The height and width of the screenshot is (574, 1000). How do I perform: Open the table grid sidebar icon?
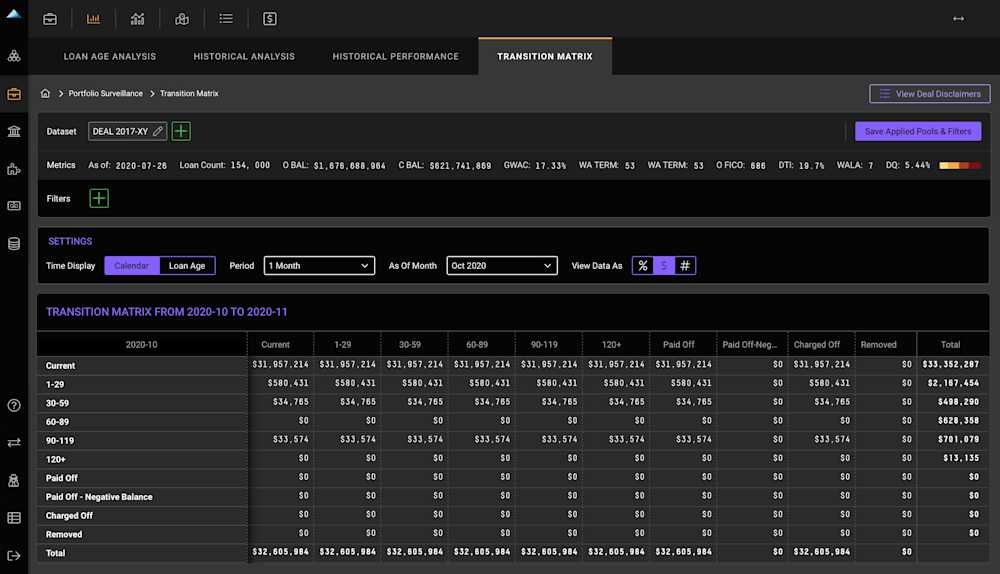[14, 518]
